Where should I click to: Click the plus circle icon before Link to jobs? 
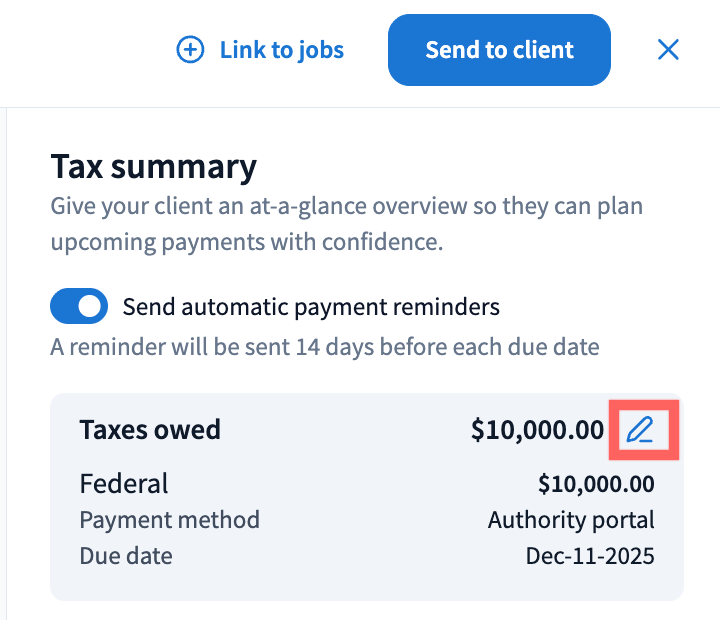pos(190,50)
